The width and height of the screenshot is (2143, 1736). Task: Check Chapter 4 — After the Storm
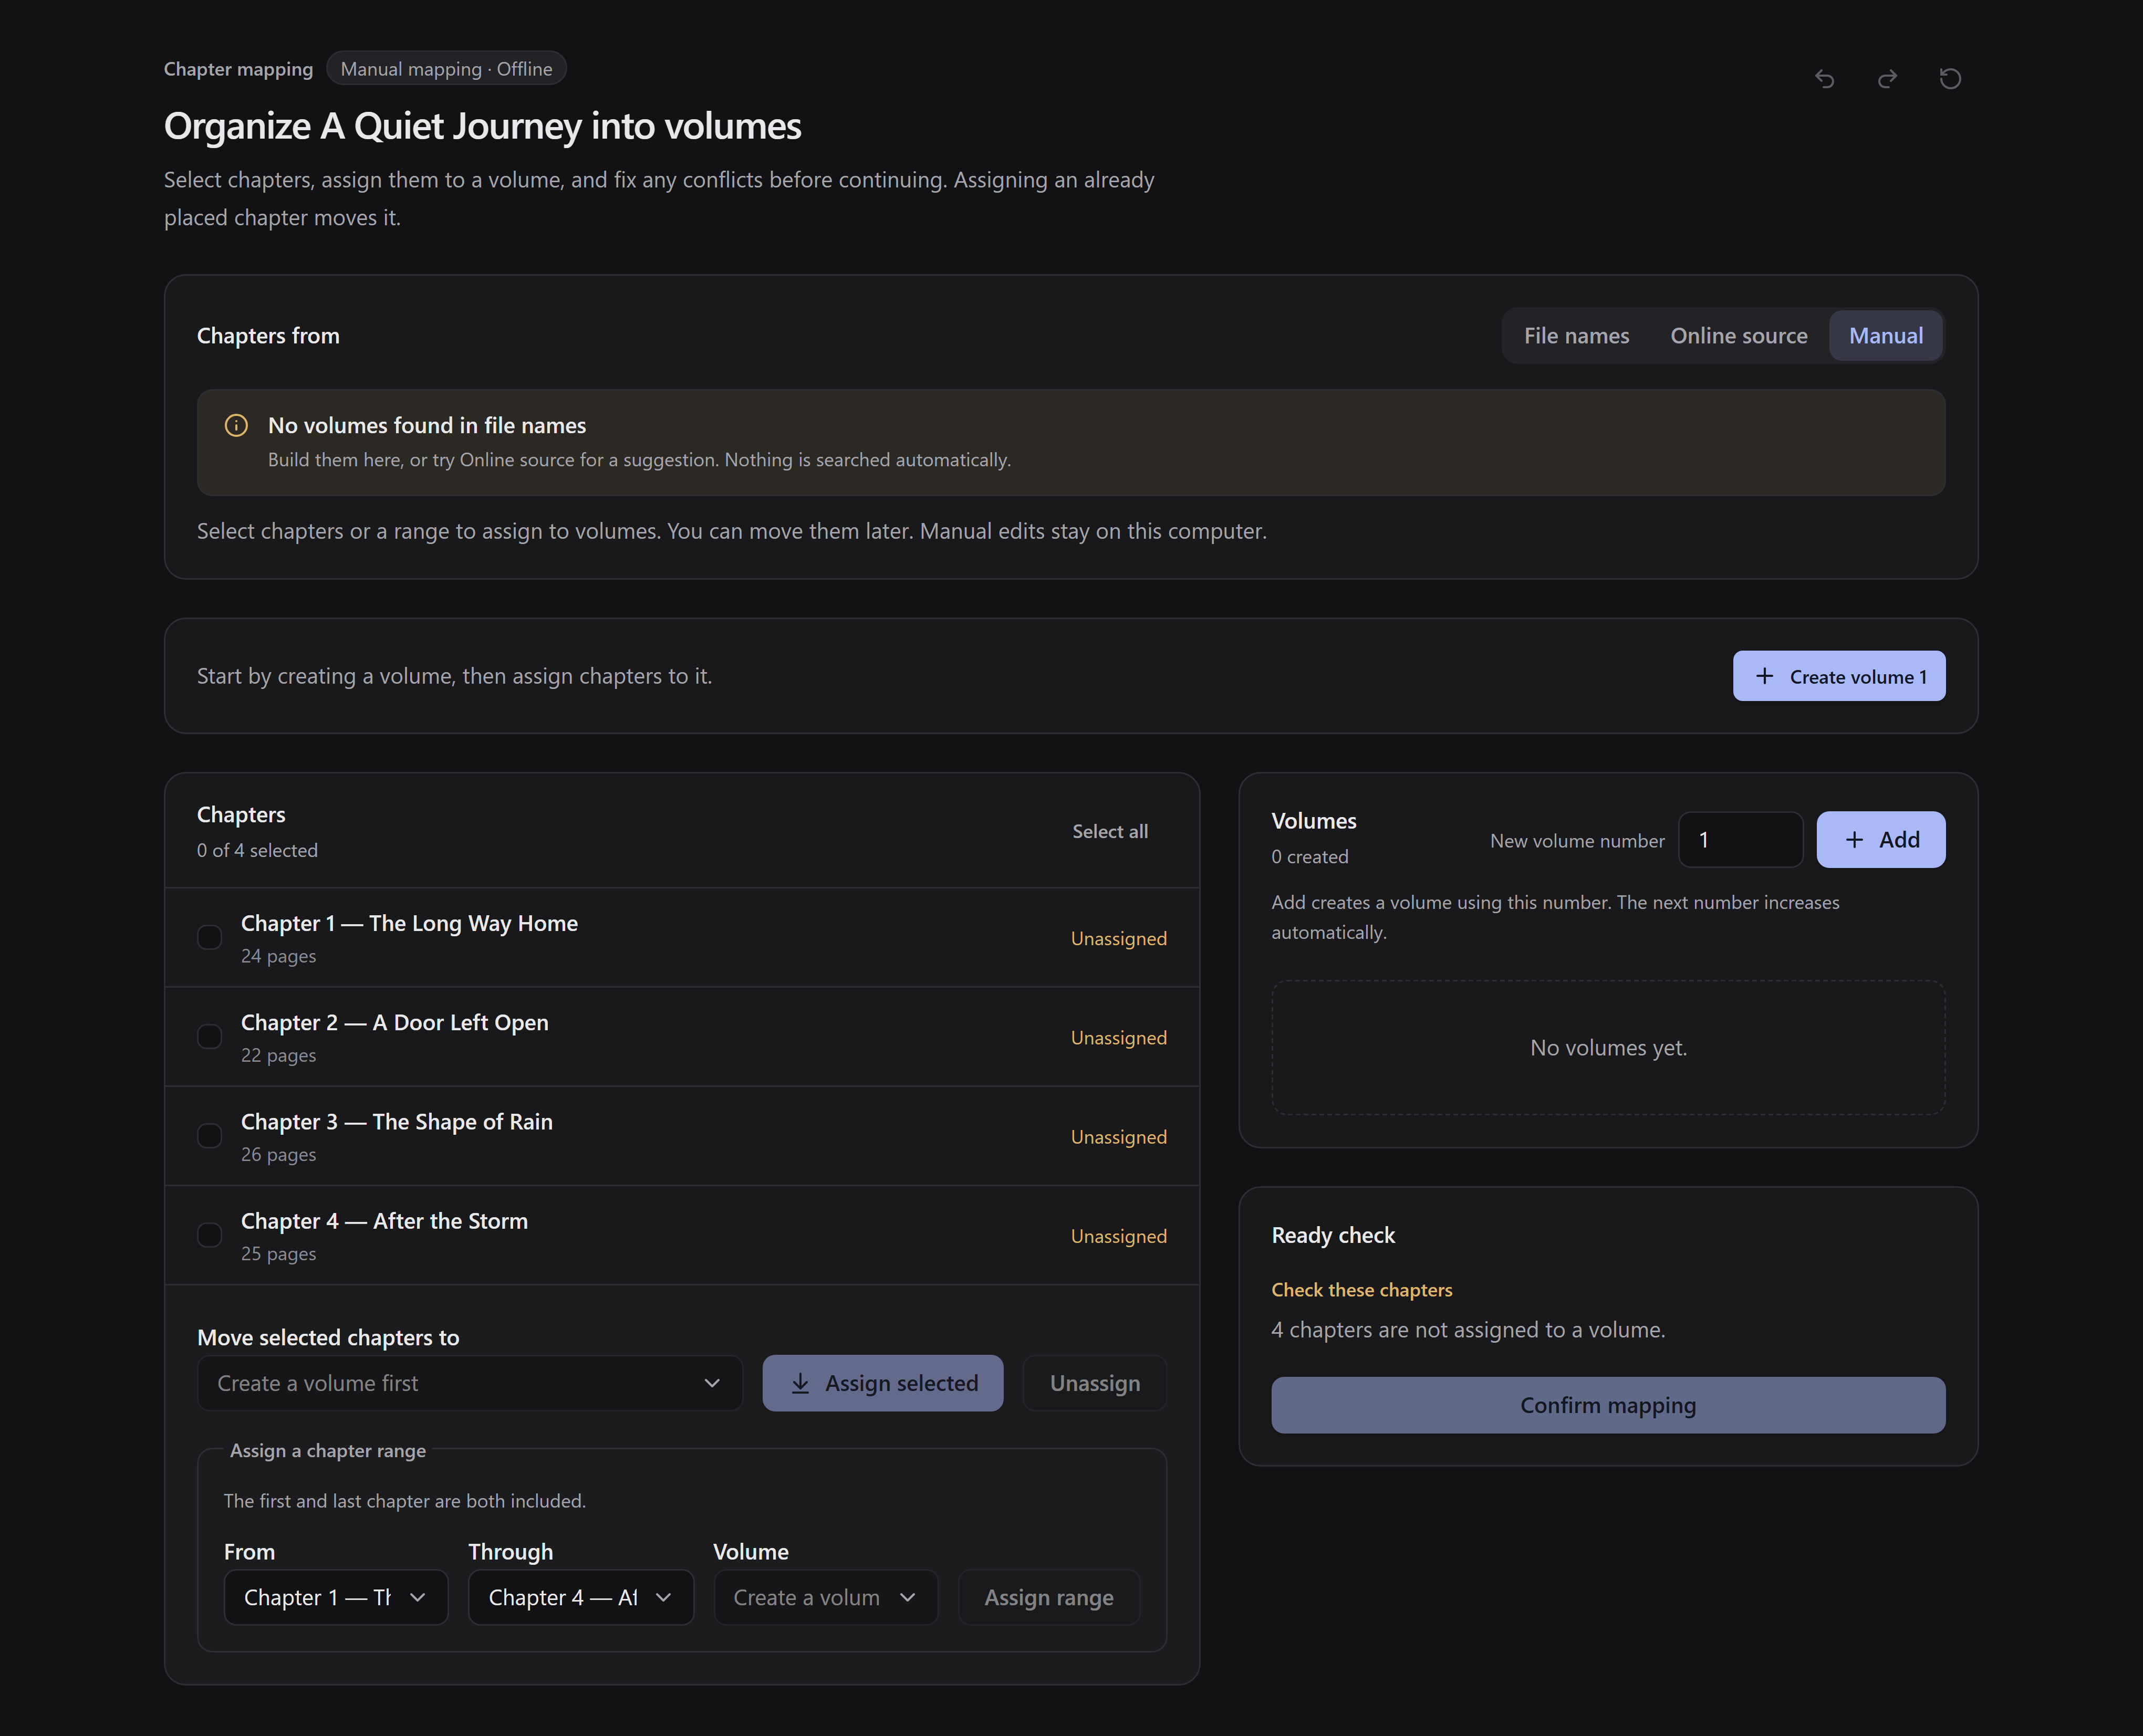[209, 1235]
